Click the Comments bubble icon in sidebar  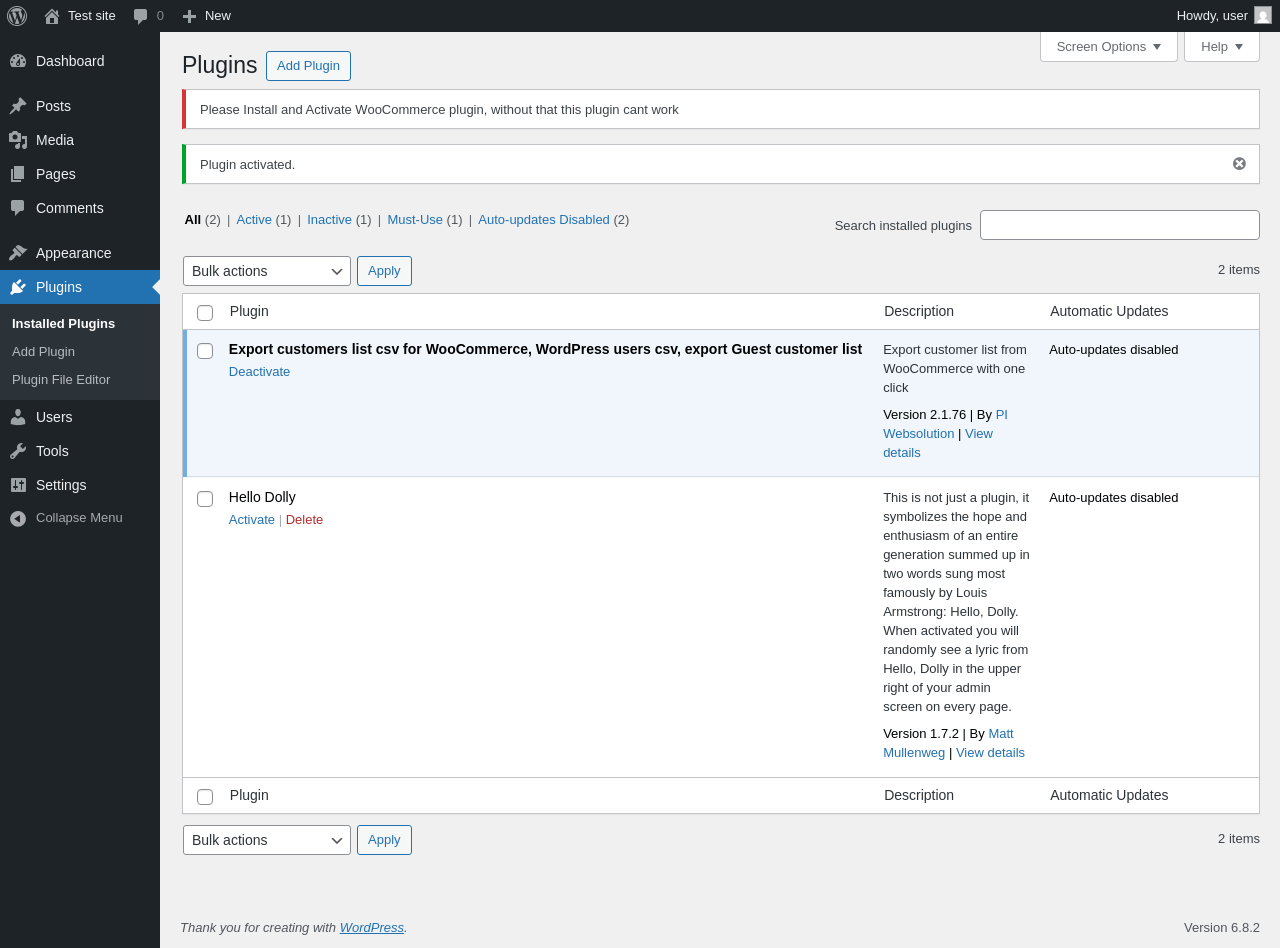pos(18,208)
